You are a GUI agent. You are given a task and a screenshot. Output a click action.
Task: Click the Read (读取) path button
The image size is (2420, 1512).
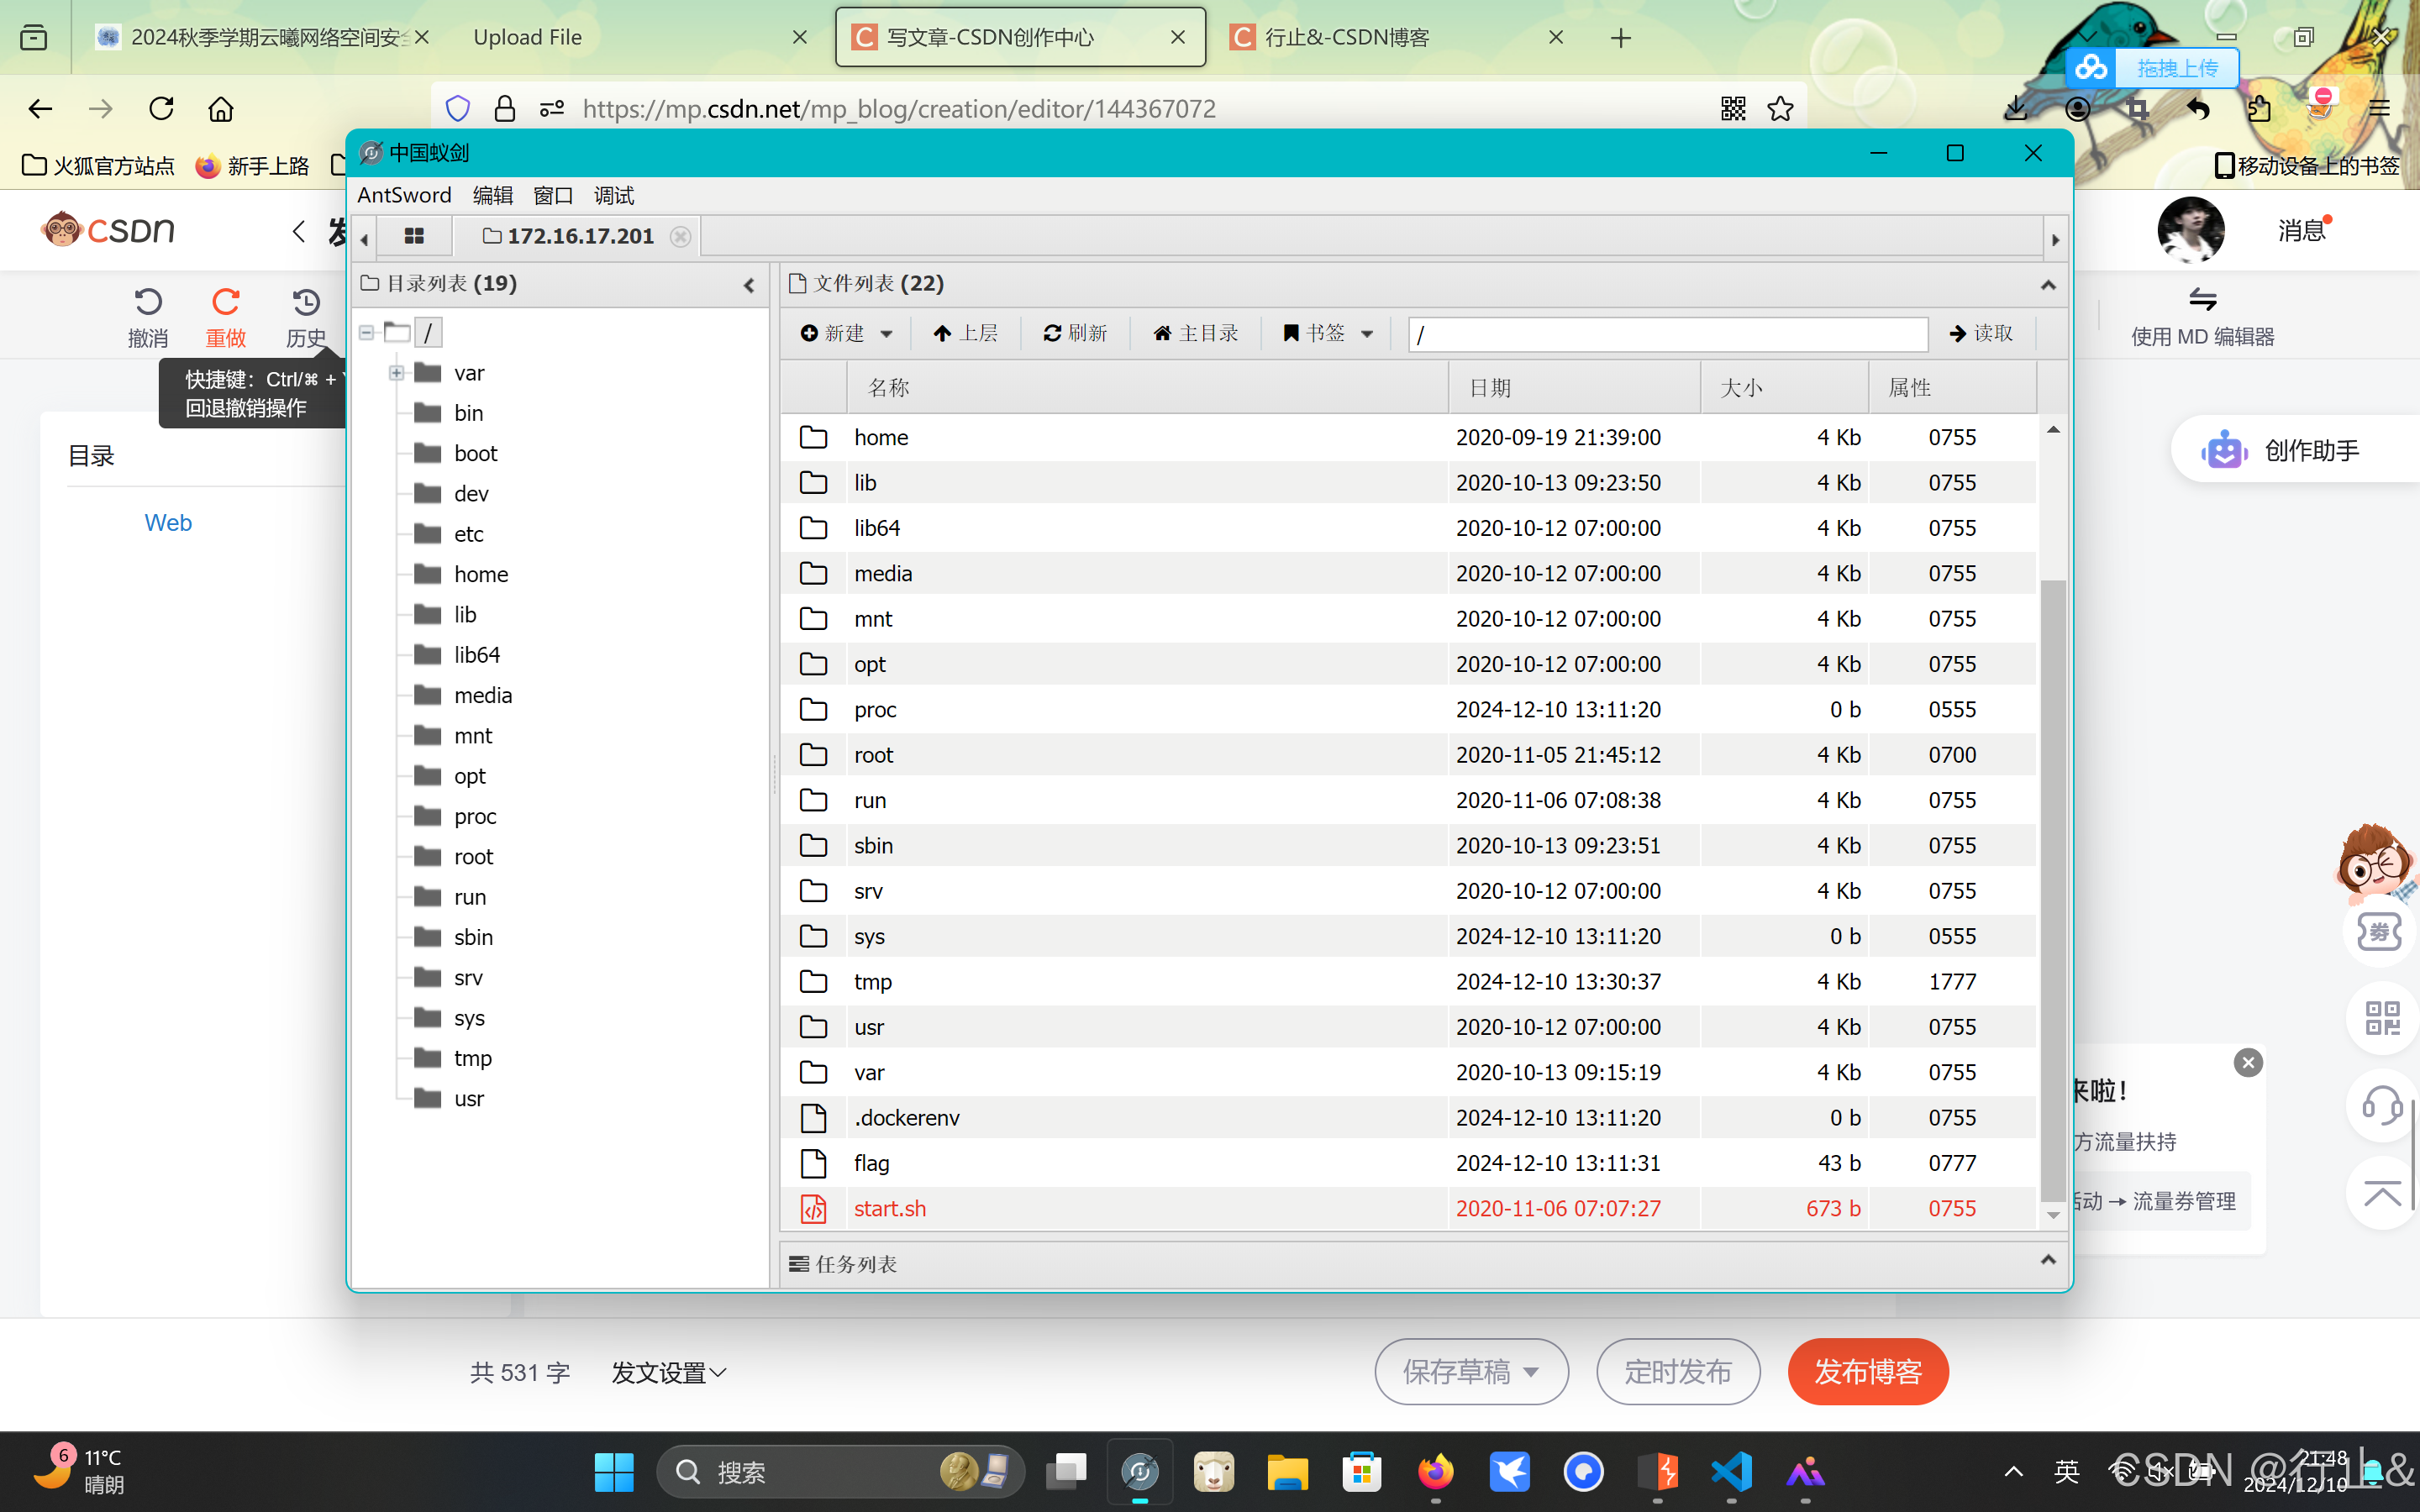tap(1981, 333)
